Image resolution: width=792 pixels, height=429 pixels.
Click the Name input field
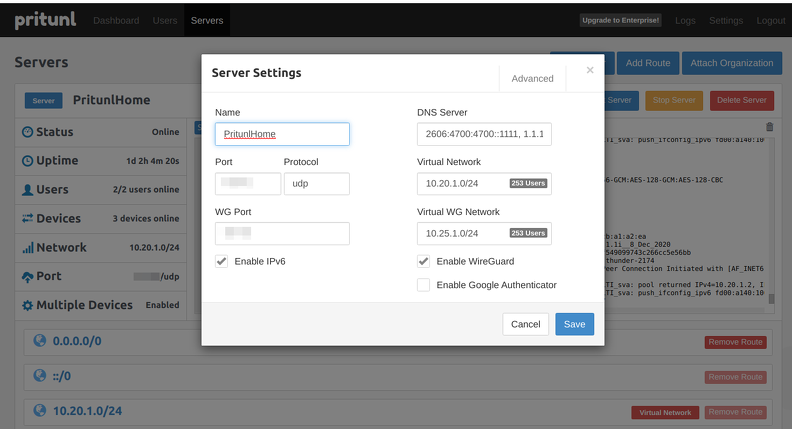282,134
